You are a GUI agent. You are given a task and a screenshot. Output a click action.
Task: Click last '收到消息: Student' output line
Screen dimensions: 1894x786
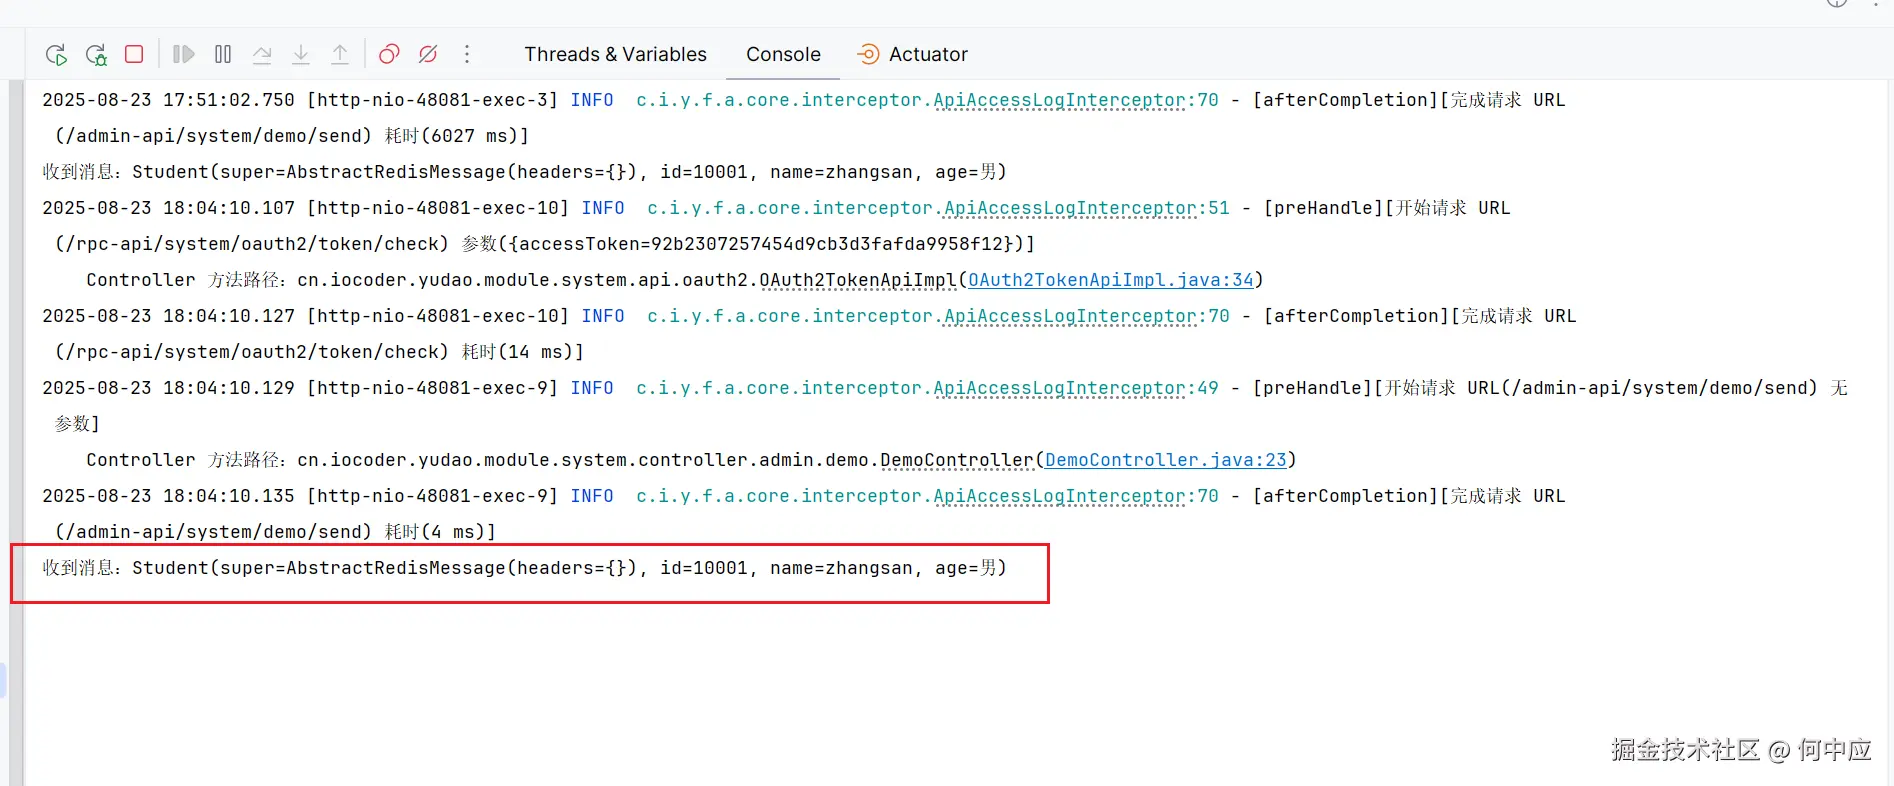[x=524, y=568]
